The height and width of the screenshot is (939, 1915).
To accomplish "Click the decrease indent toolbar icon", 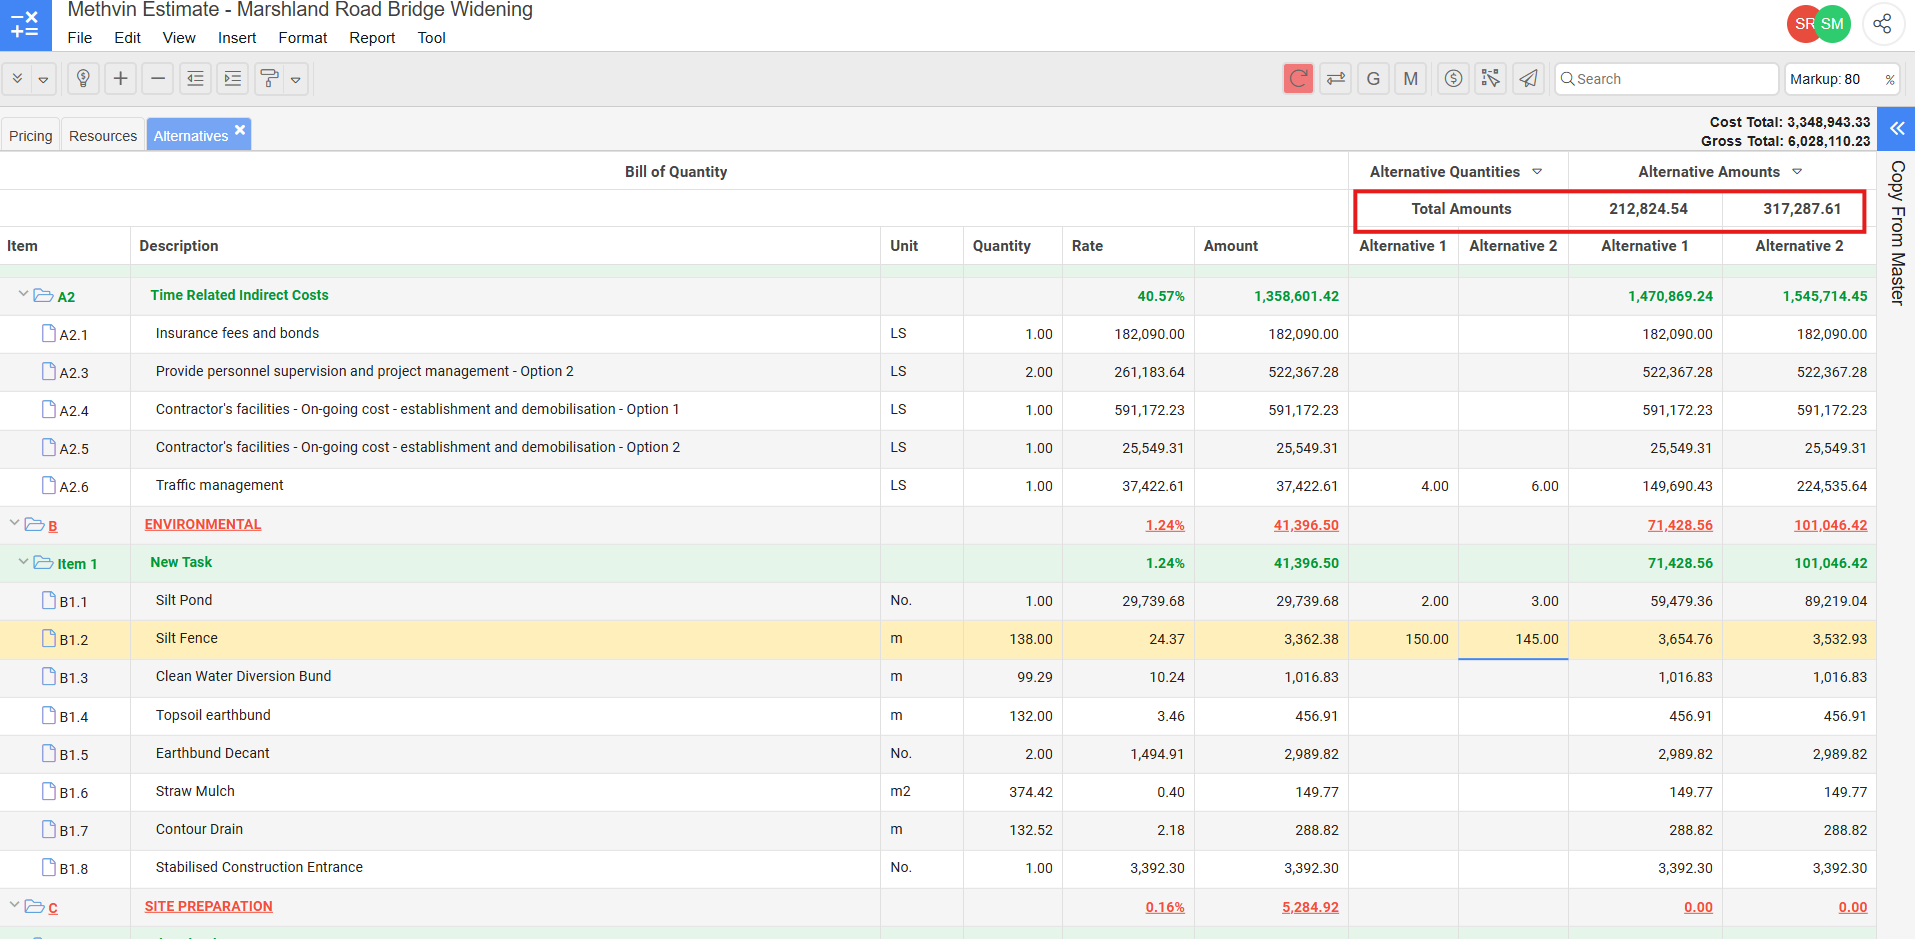I will (x=195, y=79).
